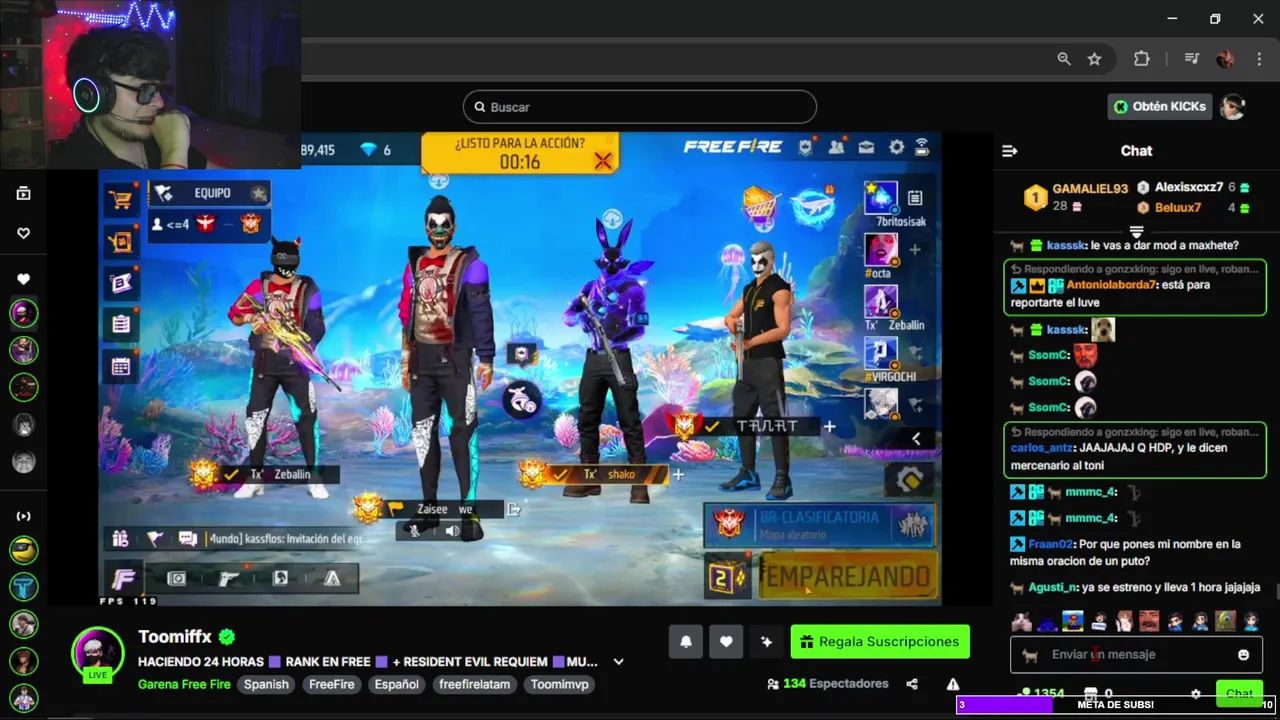The width and height of the screenshot is (1280, 720).
Task: Click Fraan02 username in chat
Action: 1051,544
